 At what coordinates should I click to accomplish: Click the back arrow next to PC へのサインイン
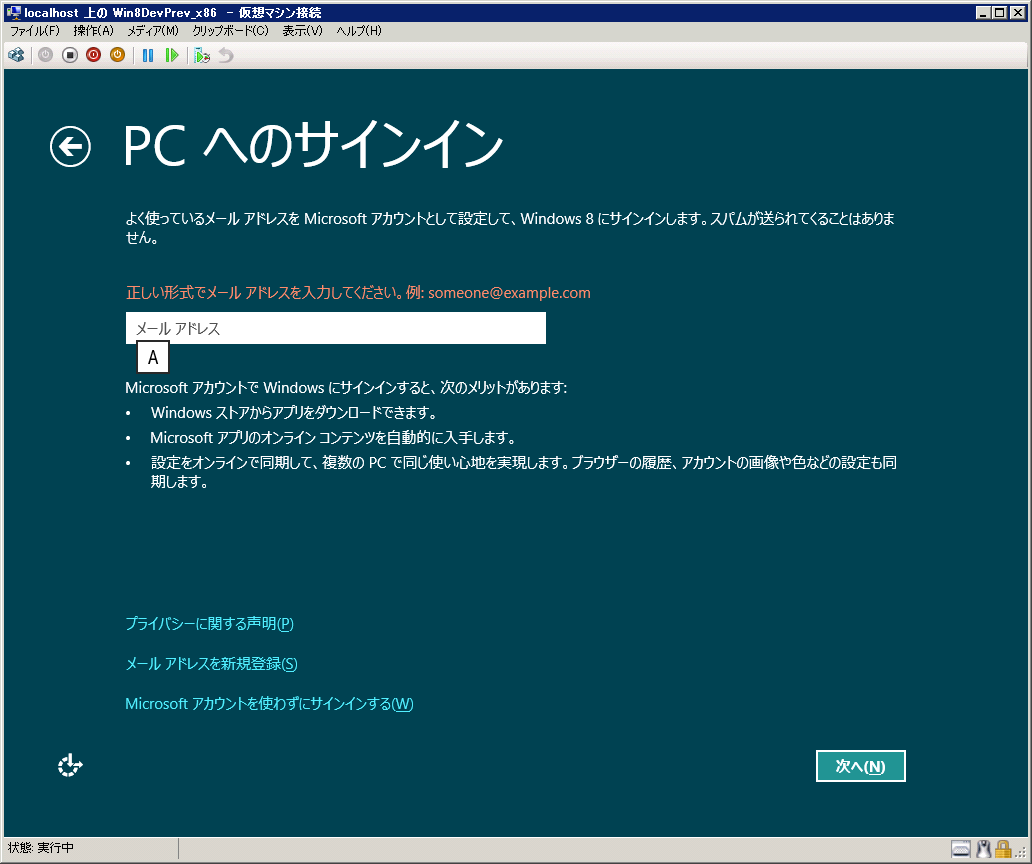70,147
